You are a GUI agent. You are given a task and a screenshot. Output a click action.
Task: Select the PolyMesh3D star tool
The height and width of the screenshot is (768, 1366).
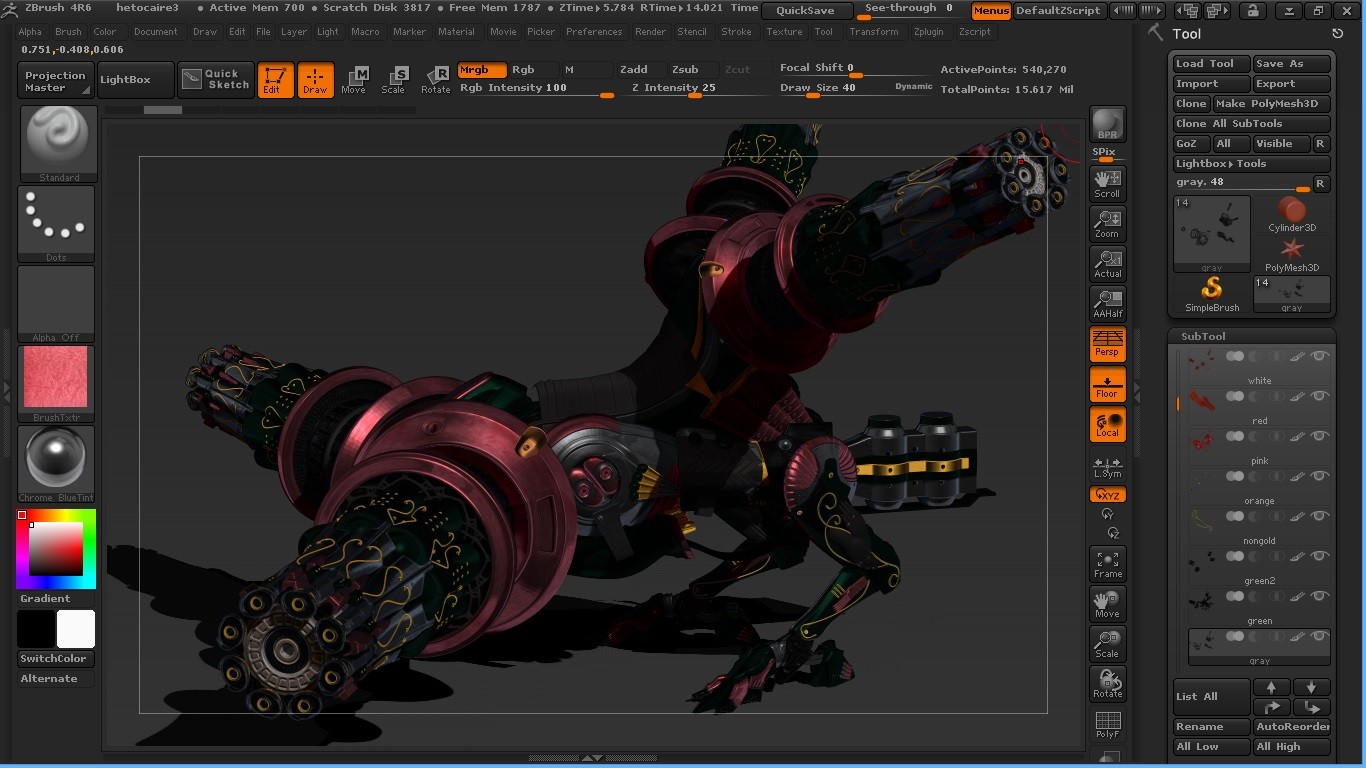point(1292,254)
